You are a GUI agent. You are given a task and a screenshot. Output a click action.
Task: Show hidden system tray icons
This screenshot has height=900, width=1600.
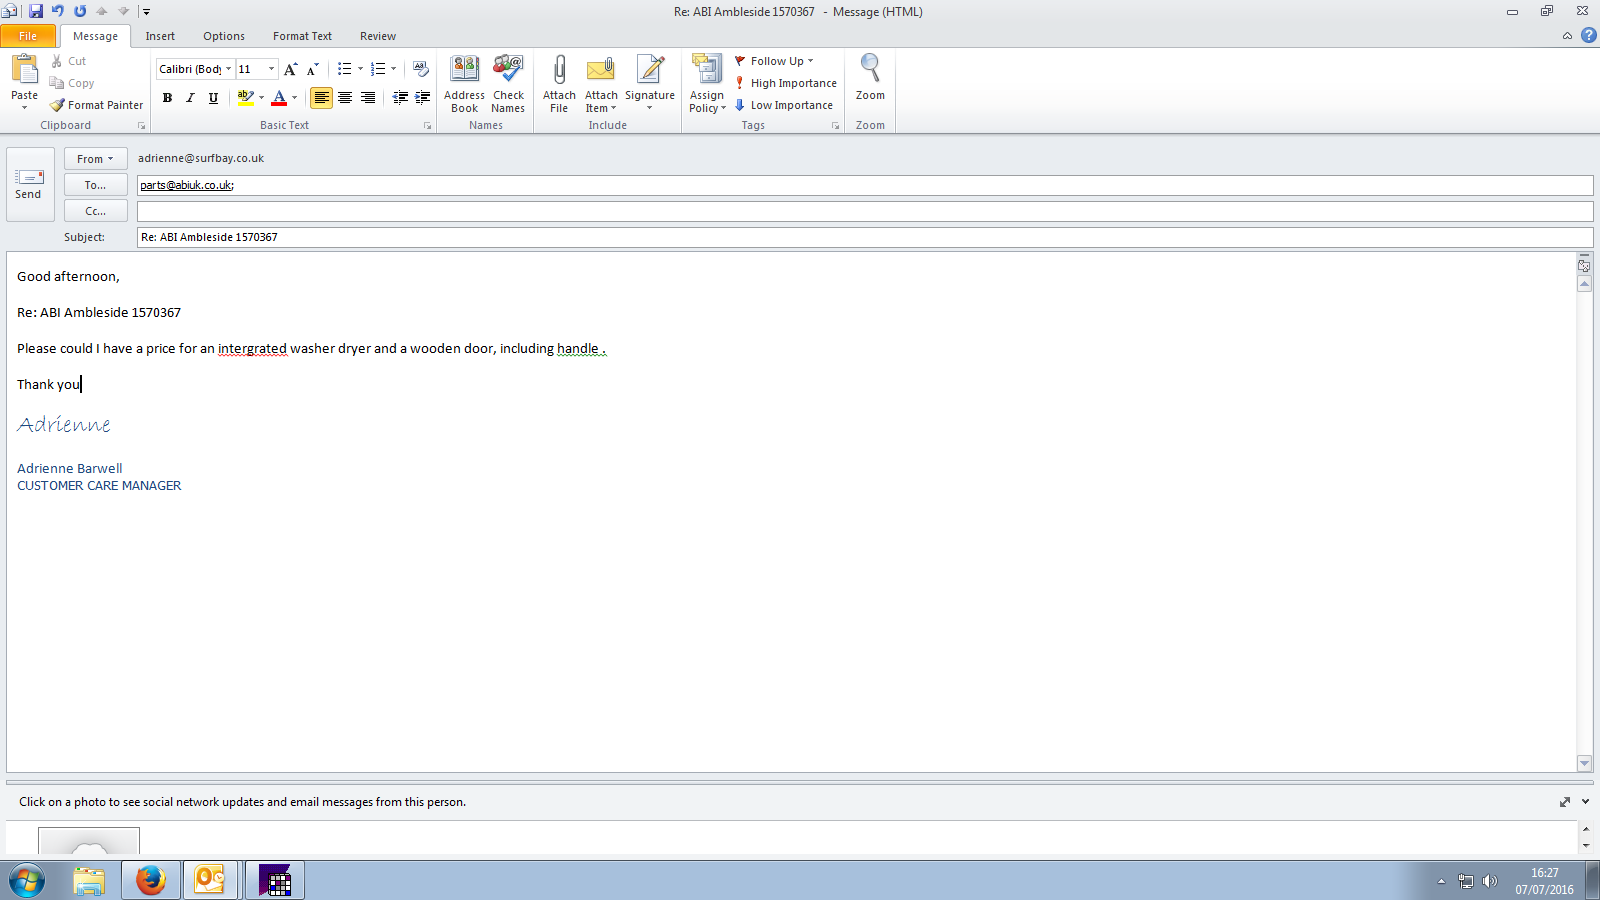click(1441, 881)
